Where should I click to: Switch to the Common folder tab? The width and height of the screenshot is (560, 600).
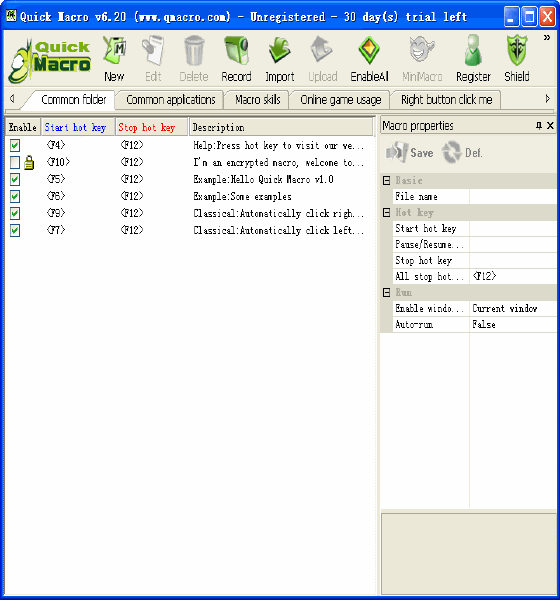click(73, 100)
